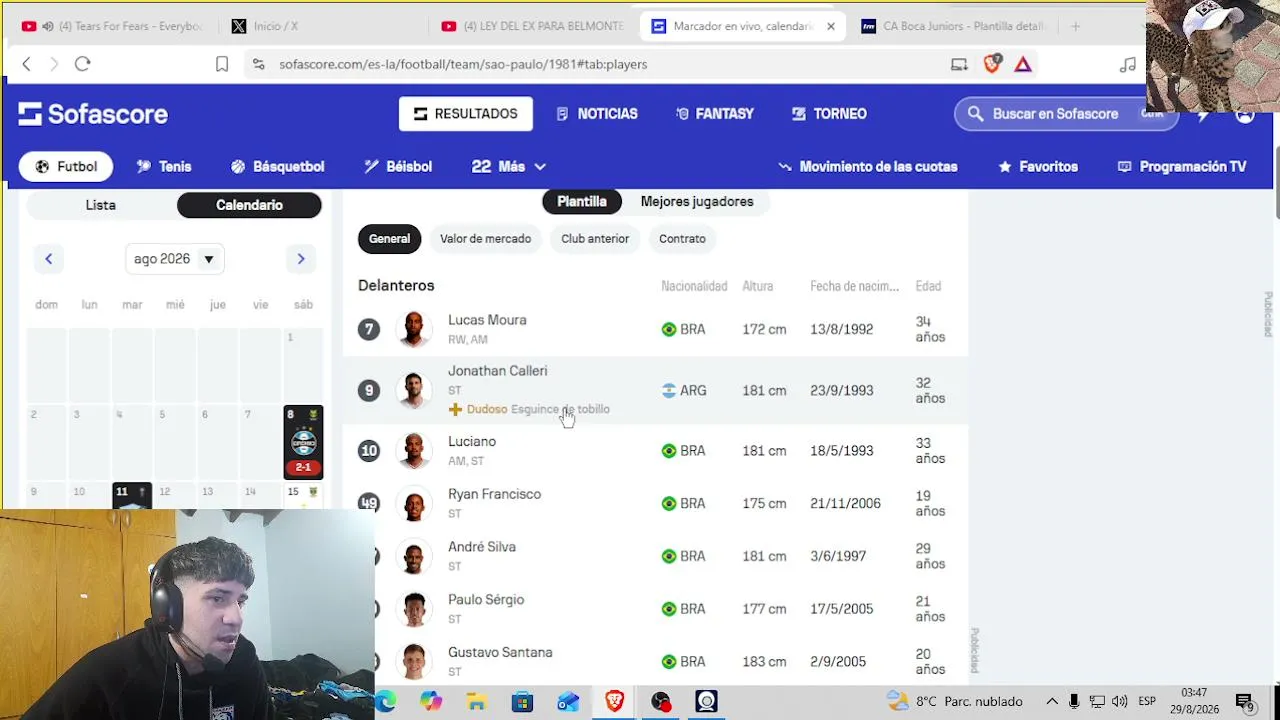Click the browser address bar URL

point(463,64)
